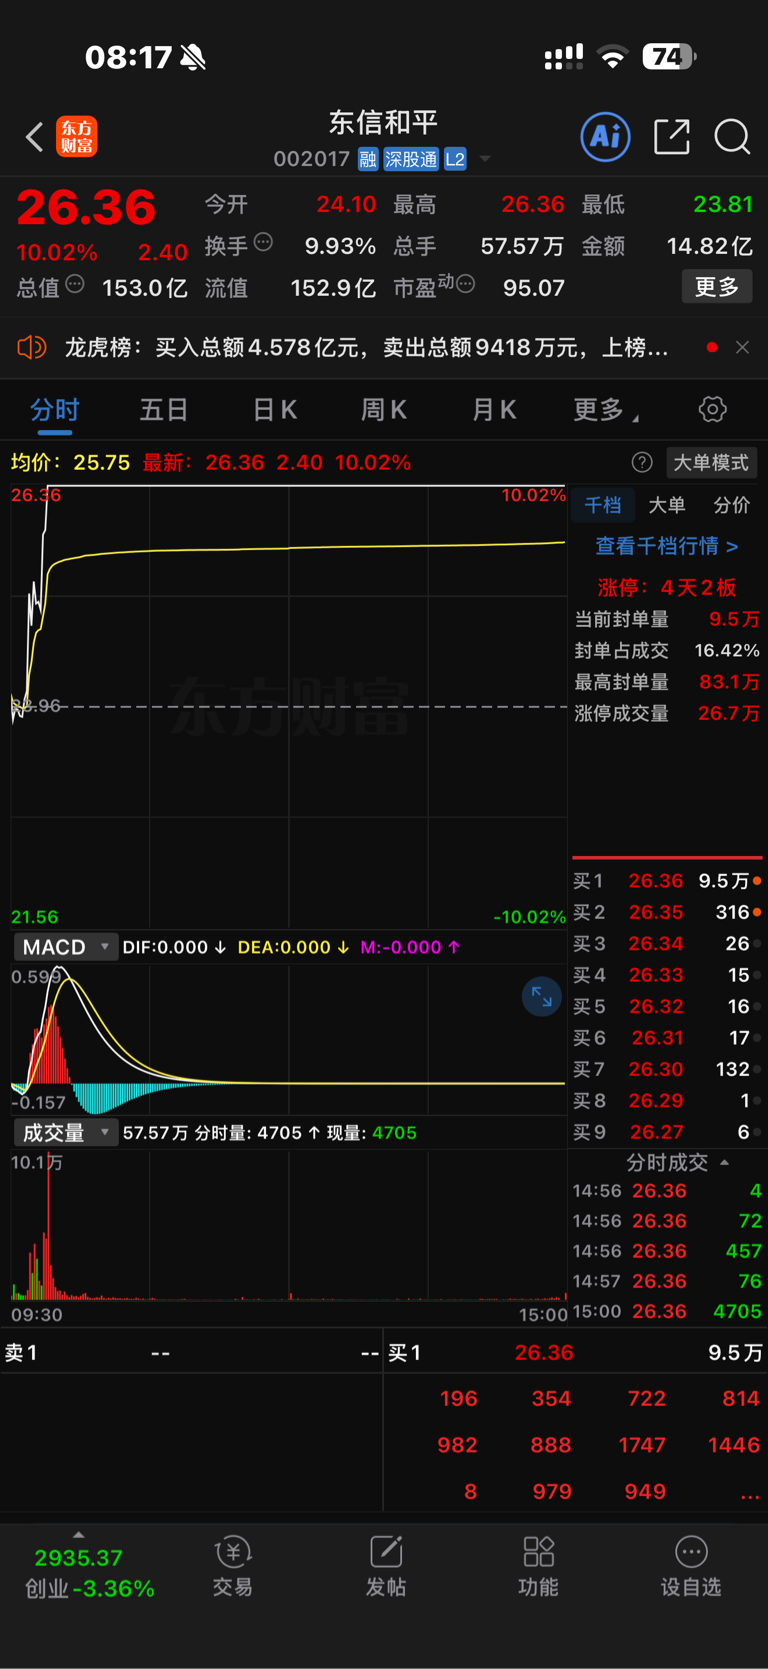Open the 成交量 indicator dropdown
Viewport: 768px width, 1669px height.
pos(65,1132)
